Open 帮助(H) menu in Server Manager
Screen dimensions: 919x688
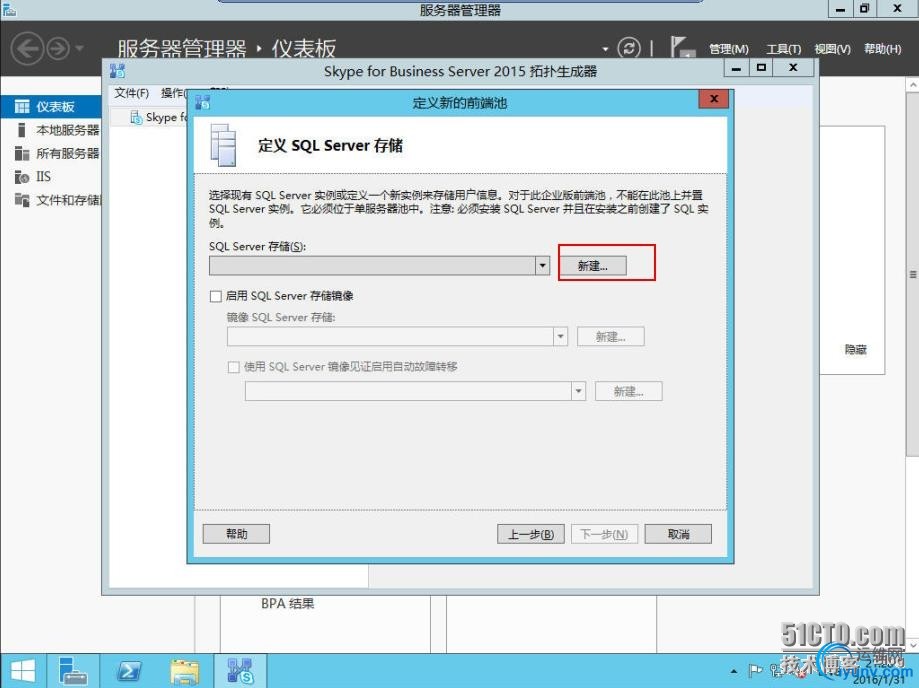883,49
